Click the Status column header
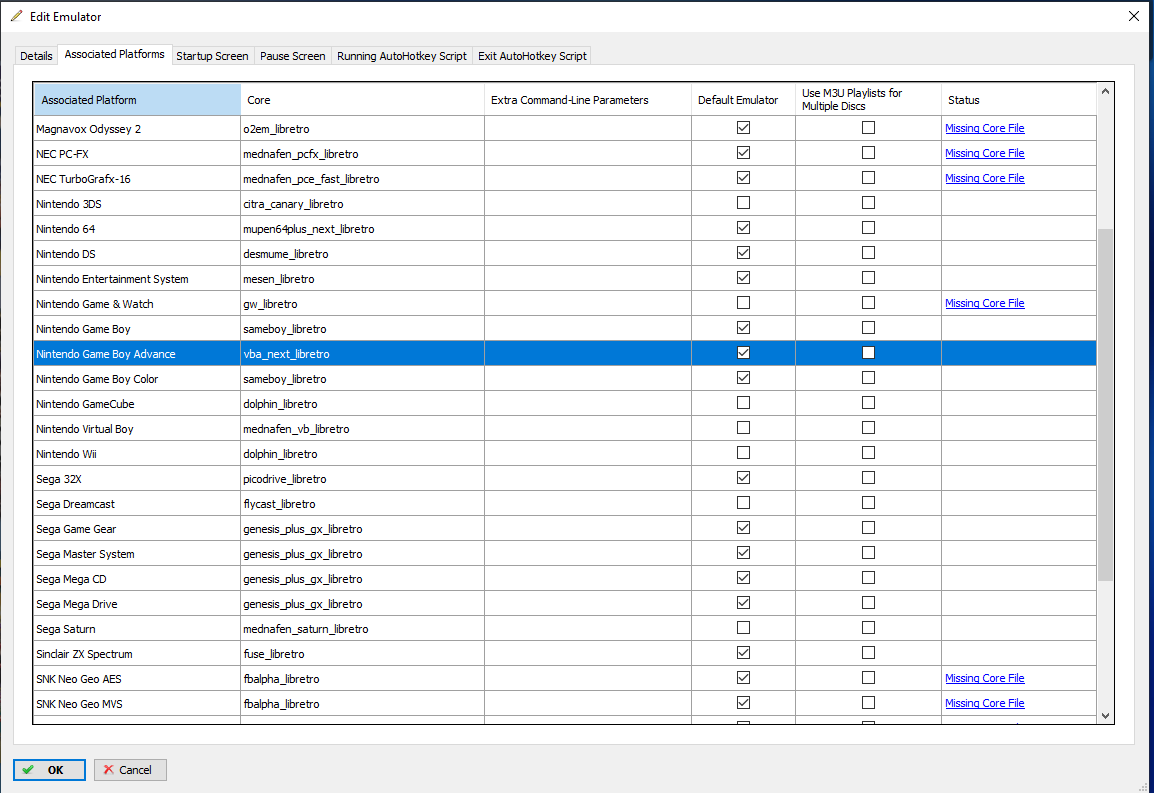1154x793 pixels. pos(1019,100)
